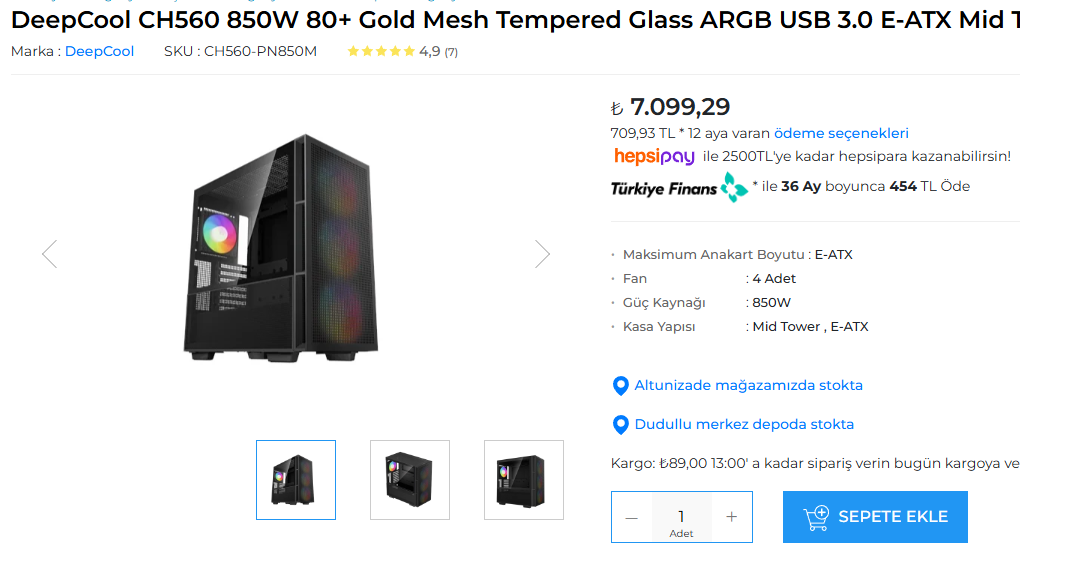The image size is (1092, 575).
Task: Click the quantity input field
Action: (x=681, y=516)
